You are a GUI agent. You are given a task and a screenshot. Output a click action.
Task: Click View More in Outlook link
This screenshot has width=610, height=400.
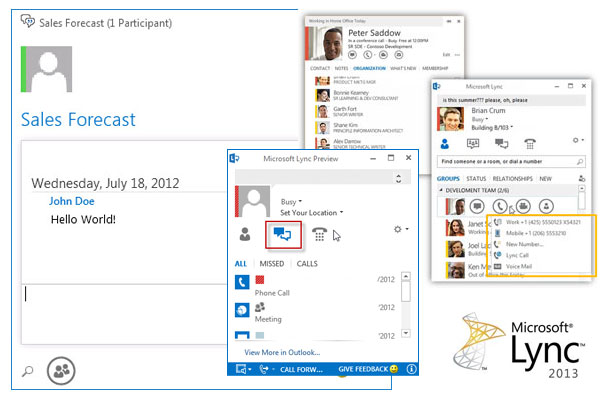pos(282,353)
